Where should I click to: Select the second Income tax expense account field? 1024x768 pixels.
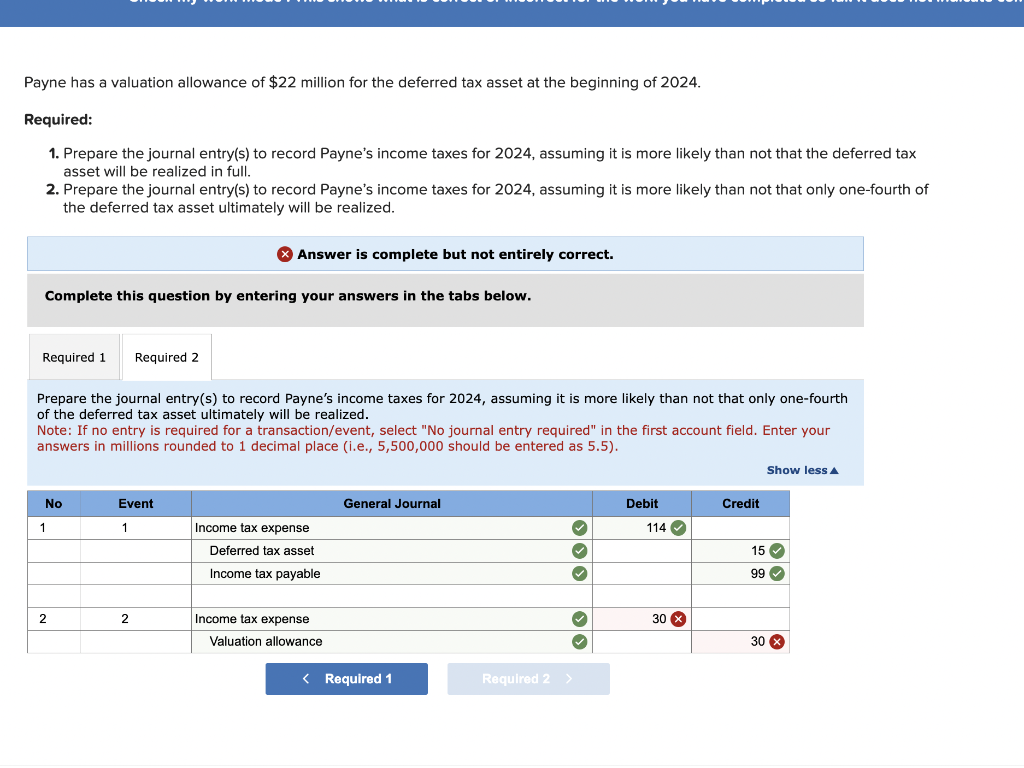[392, 619]
